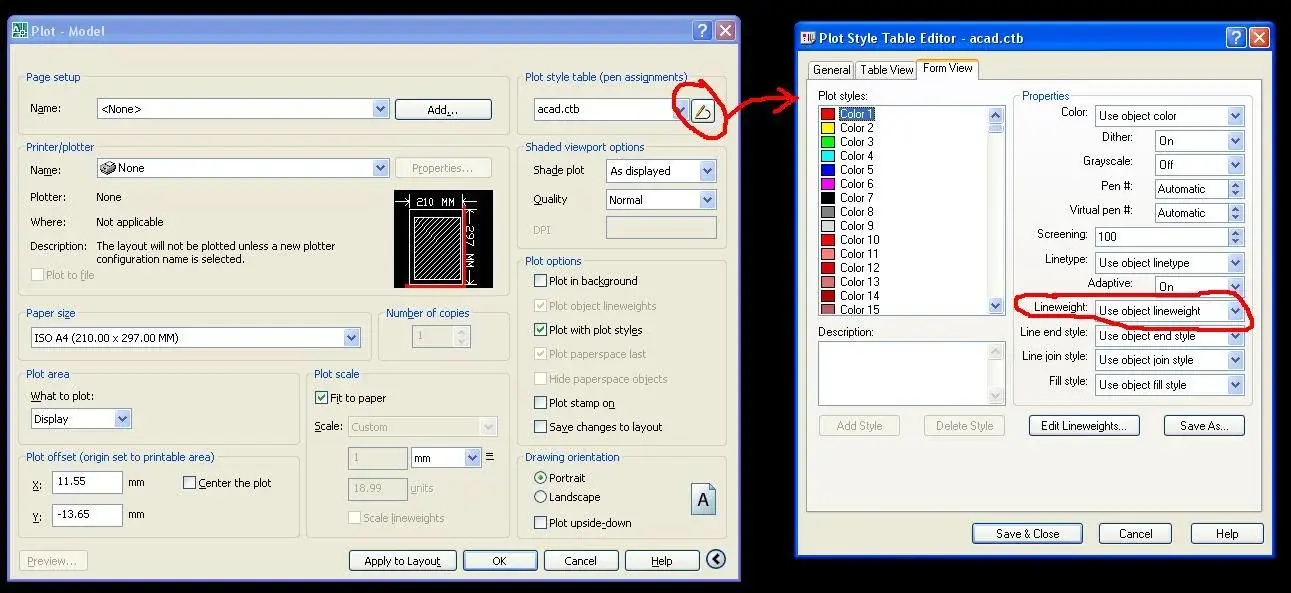This screenshot has width=1291, height=593.
Task: Open the What to plot dropdown
Action: [123, 419]
